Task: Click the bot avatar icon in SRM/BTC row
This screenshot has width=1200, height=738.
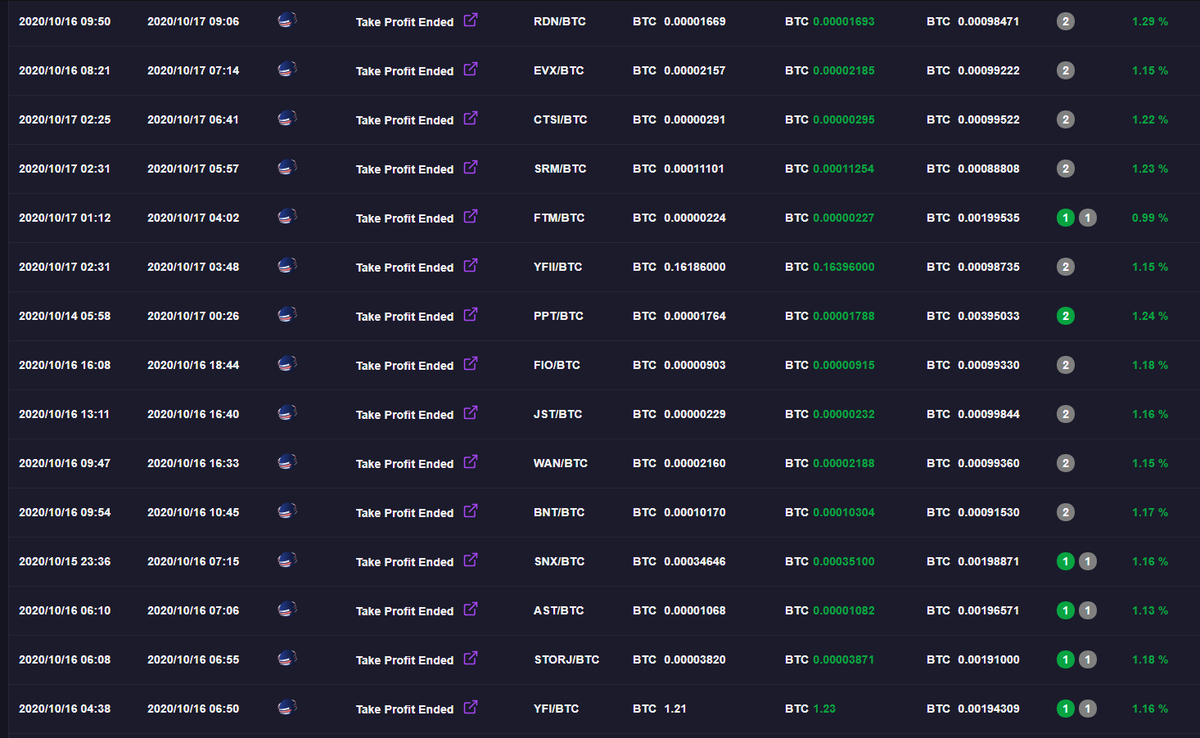Action: pos(287,167)
